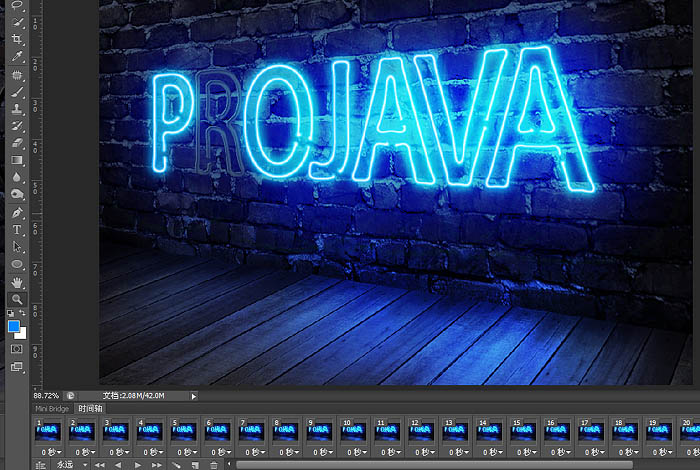Select the Ellipse shape tool
Screen dimensions: 700x470
tap(17, 264)
